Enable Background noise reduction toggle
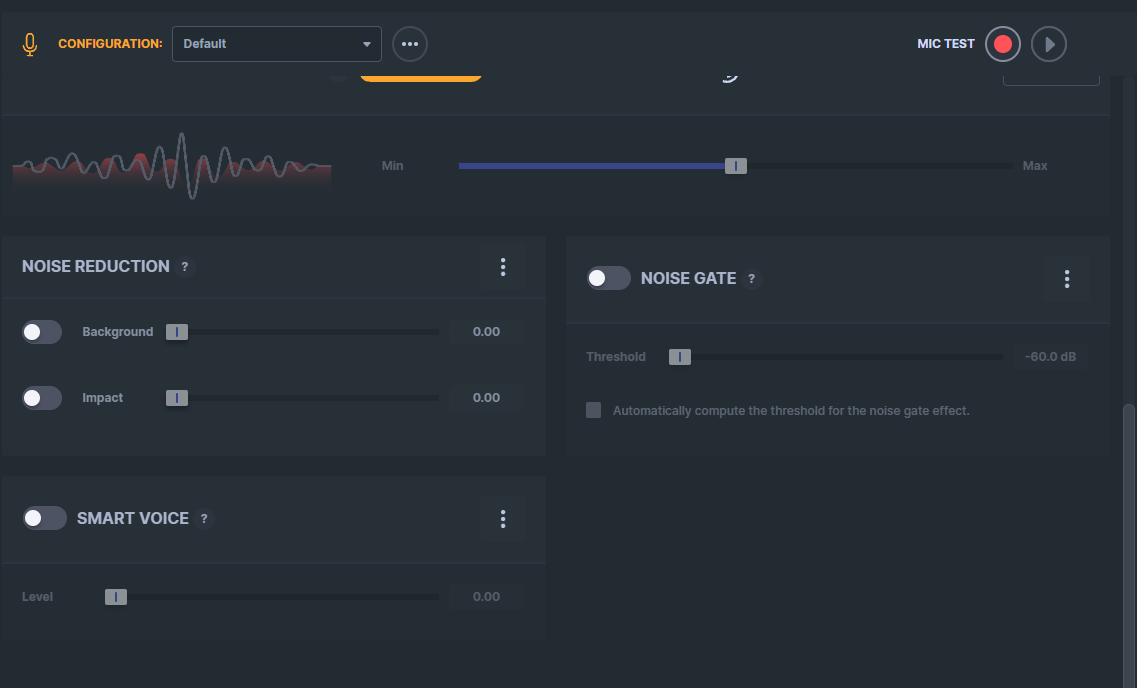This screenshot has width=1137, height=688. click(x=42, y=332)
